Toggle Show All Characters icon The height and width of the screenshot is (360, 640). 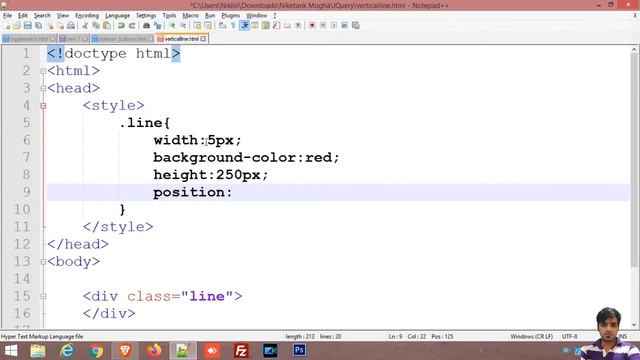tap(233, 26)
